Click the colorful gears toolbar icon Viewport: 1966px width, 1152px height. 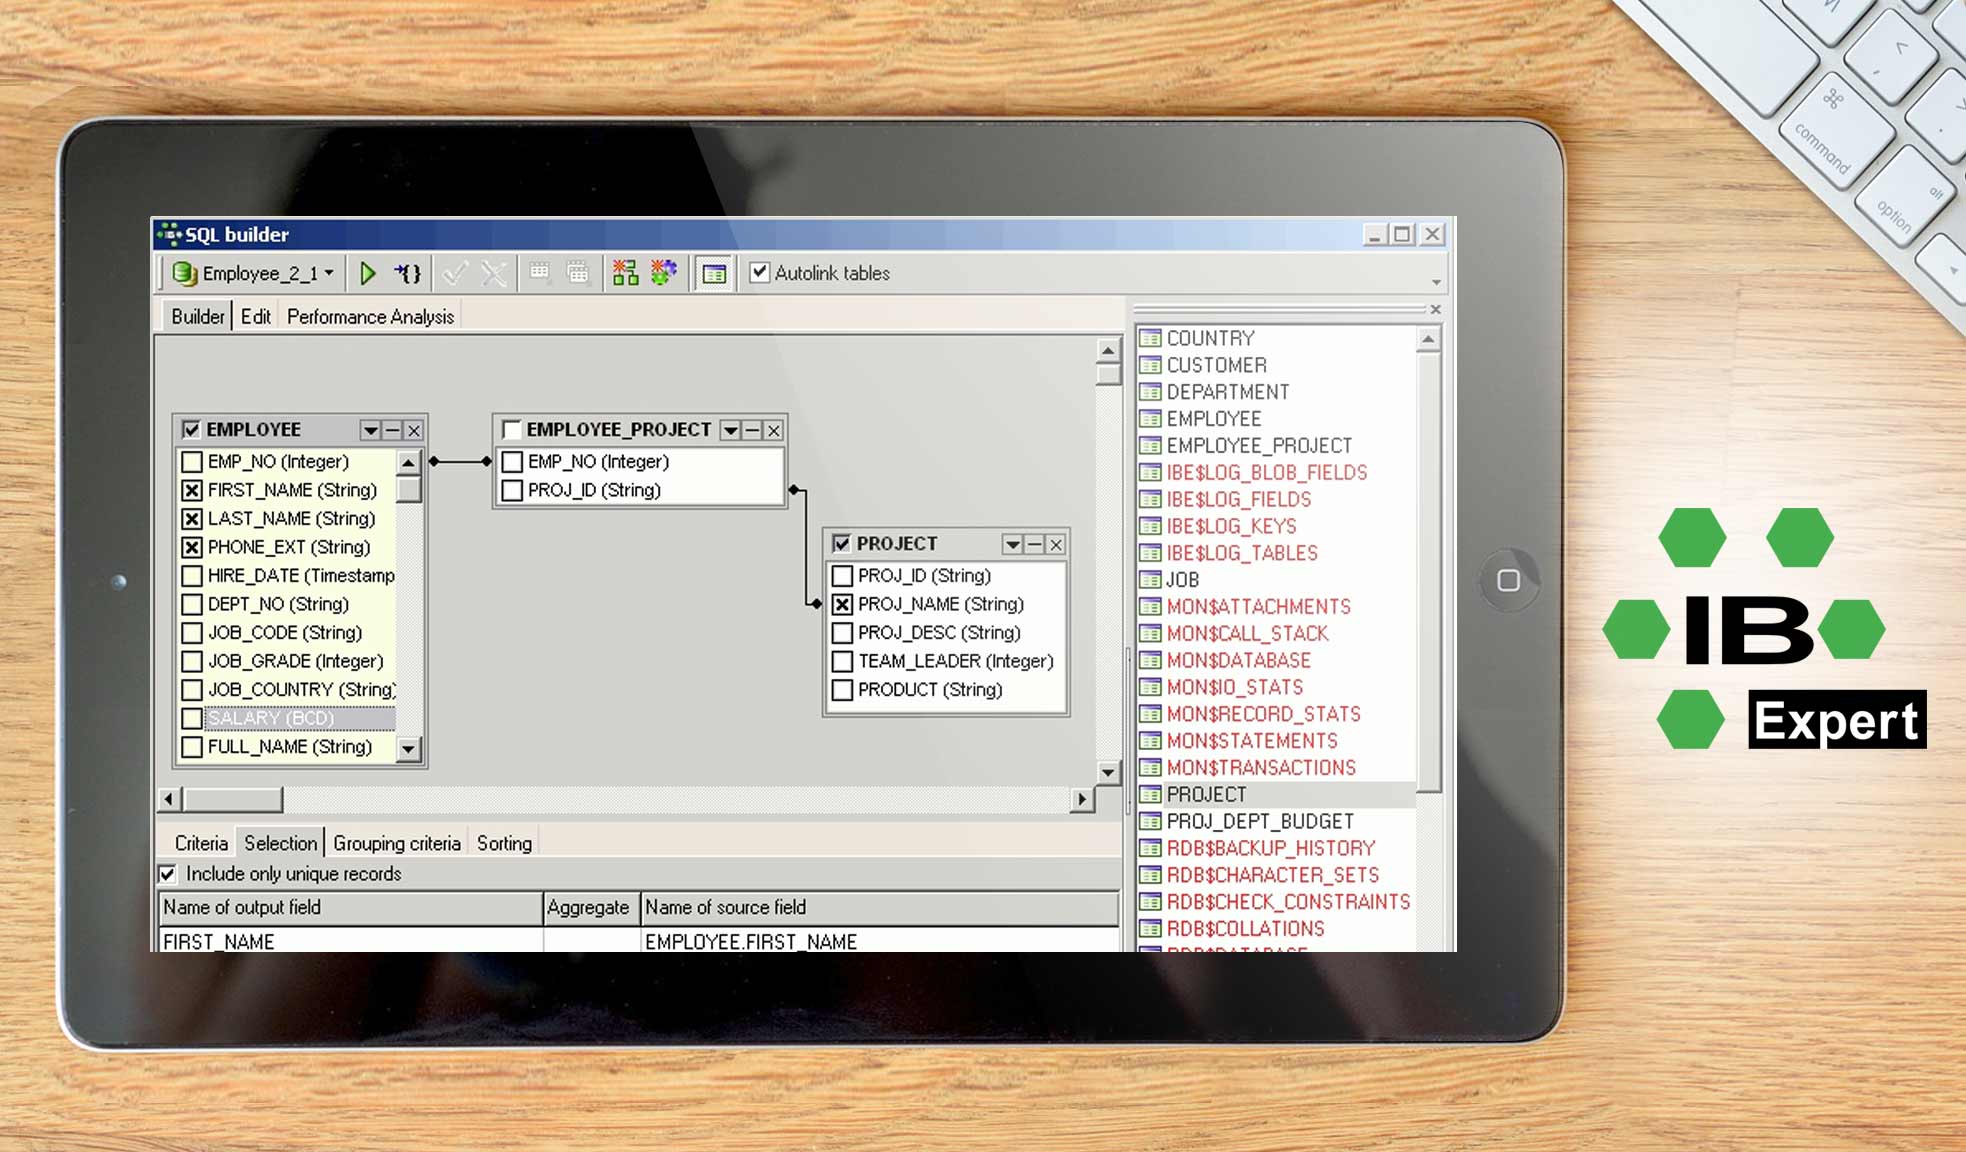[663, 272]
